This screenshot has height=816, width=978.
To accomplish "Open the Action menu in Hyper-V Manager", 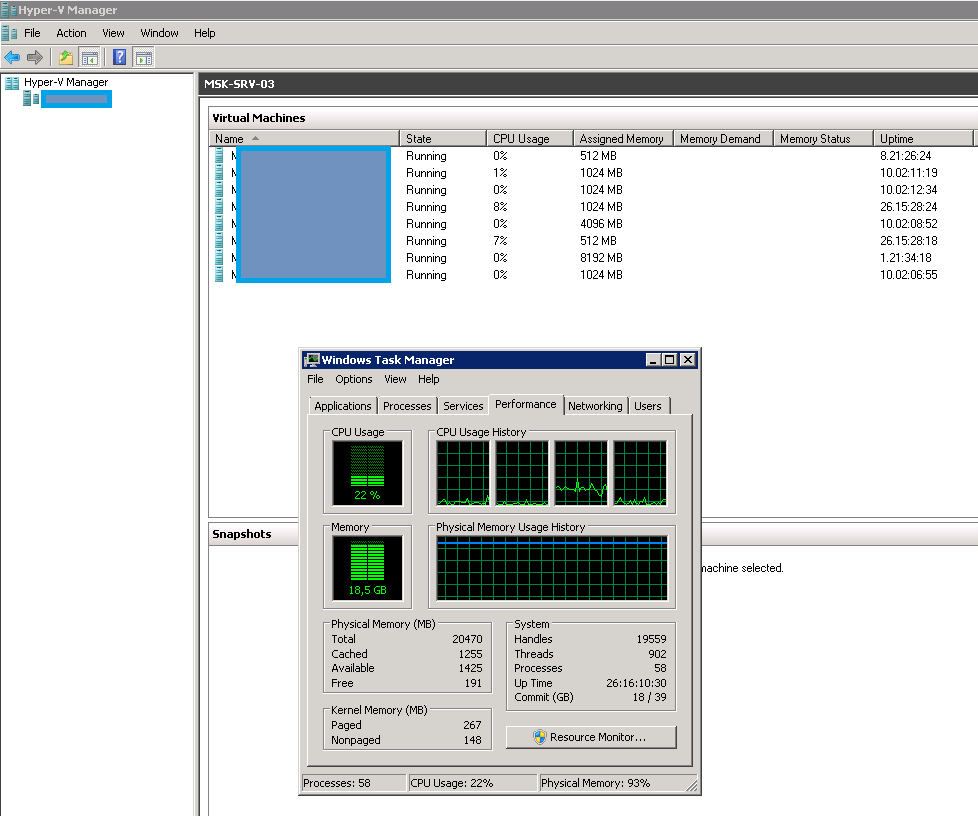I will [71, 33].
